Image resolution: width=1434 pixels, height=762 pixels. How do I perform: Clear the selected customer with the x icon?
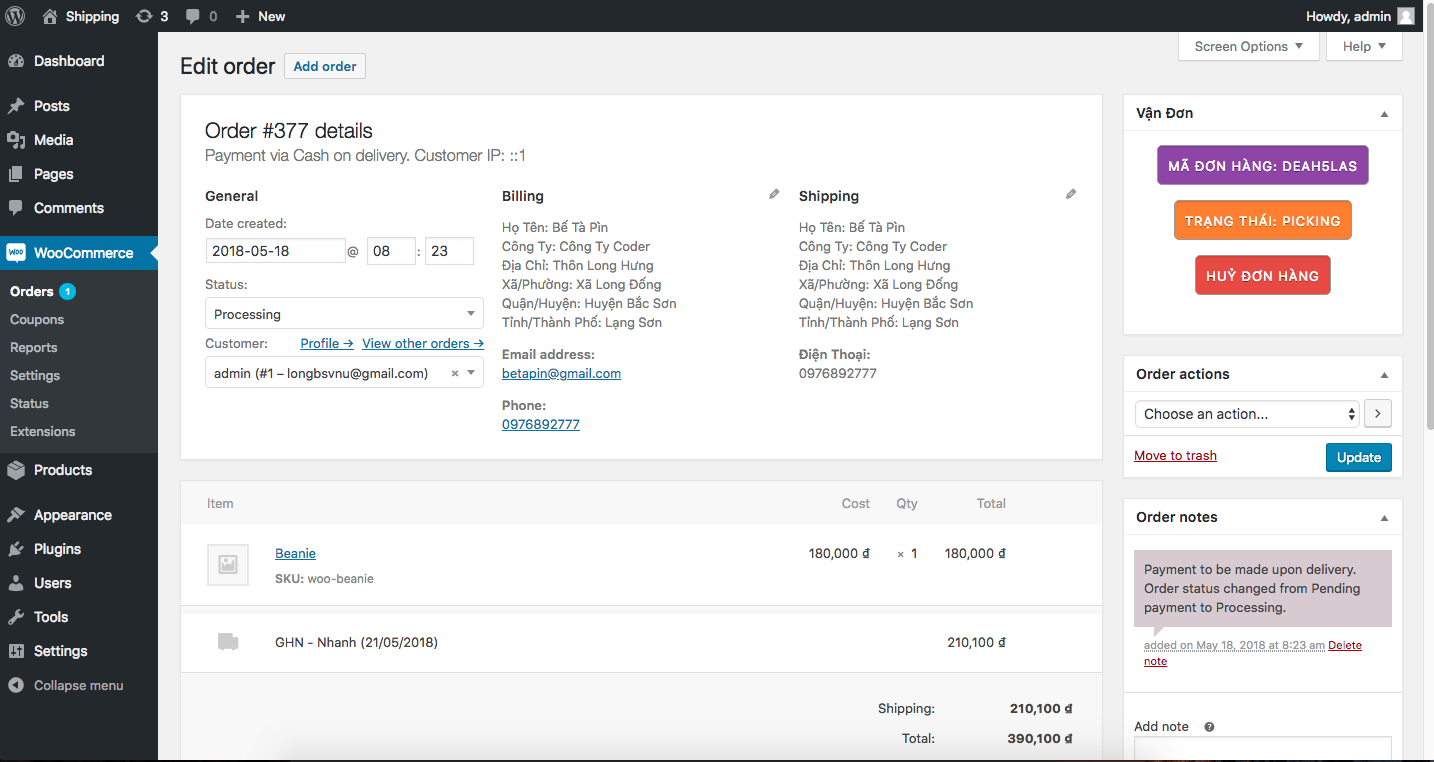pyautogui.click(x=455, y=373)
